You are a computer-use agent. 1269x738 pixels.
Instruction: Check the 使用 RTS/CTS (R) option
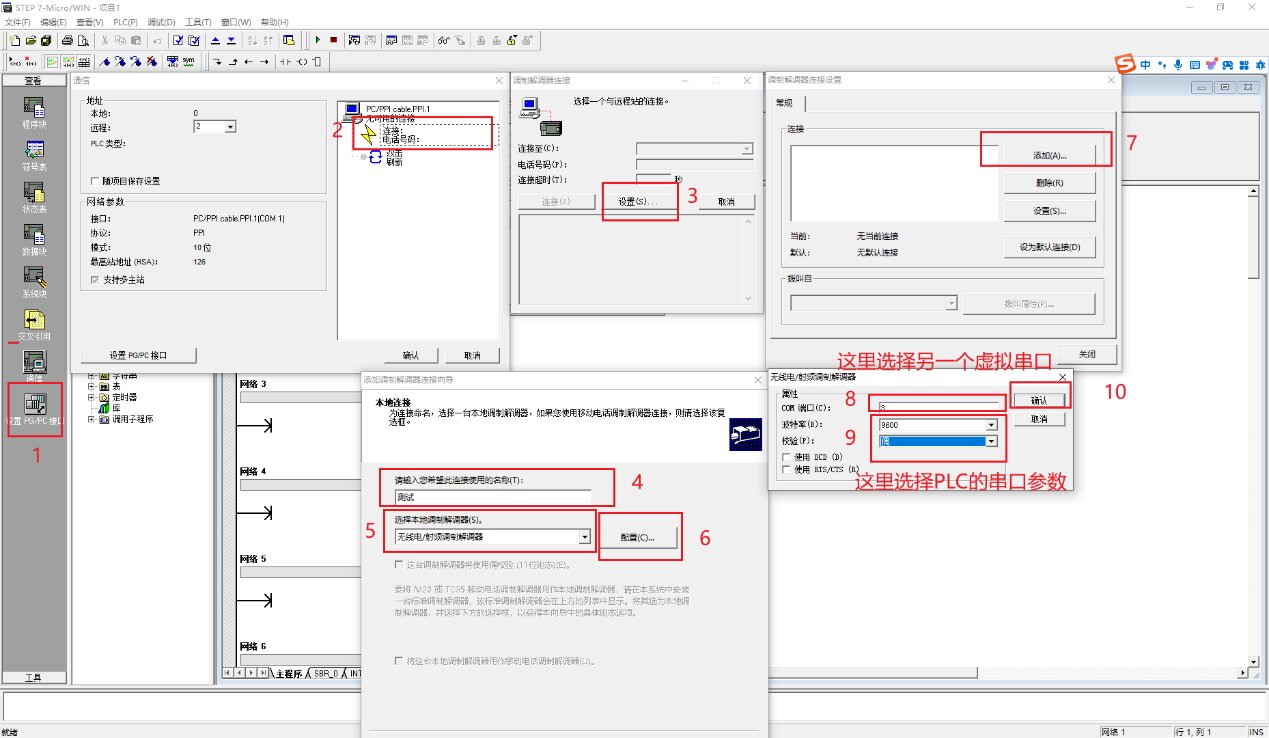point(785,468)
